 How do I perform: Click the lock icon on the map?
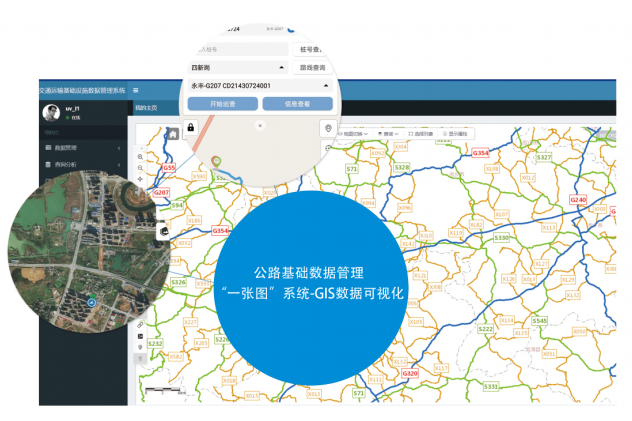click(189, 128)
